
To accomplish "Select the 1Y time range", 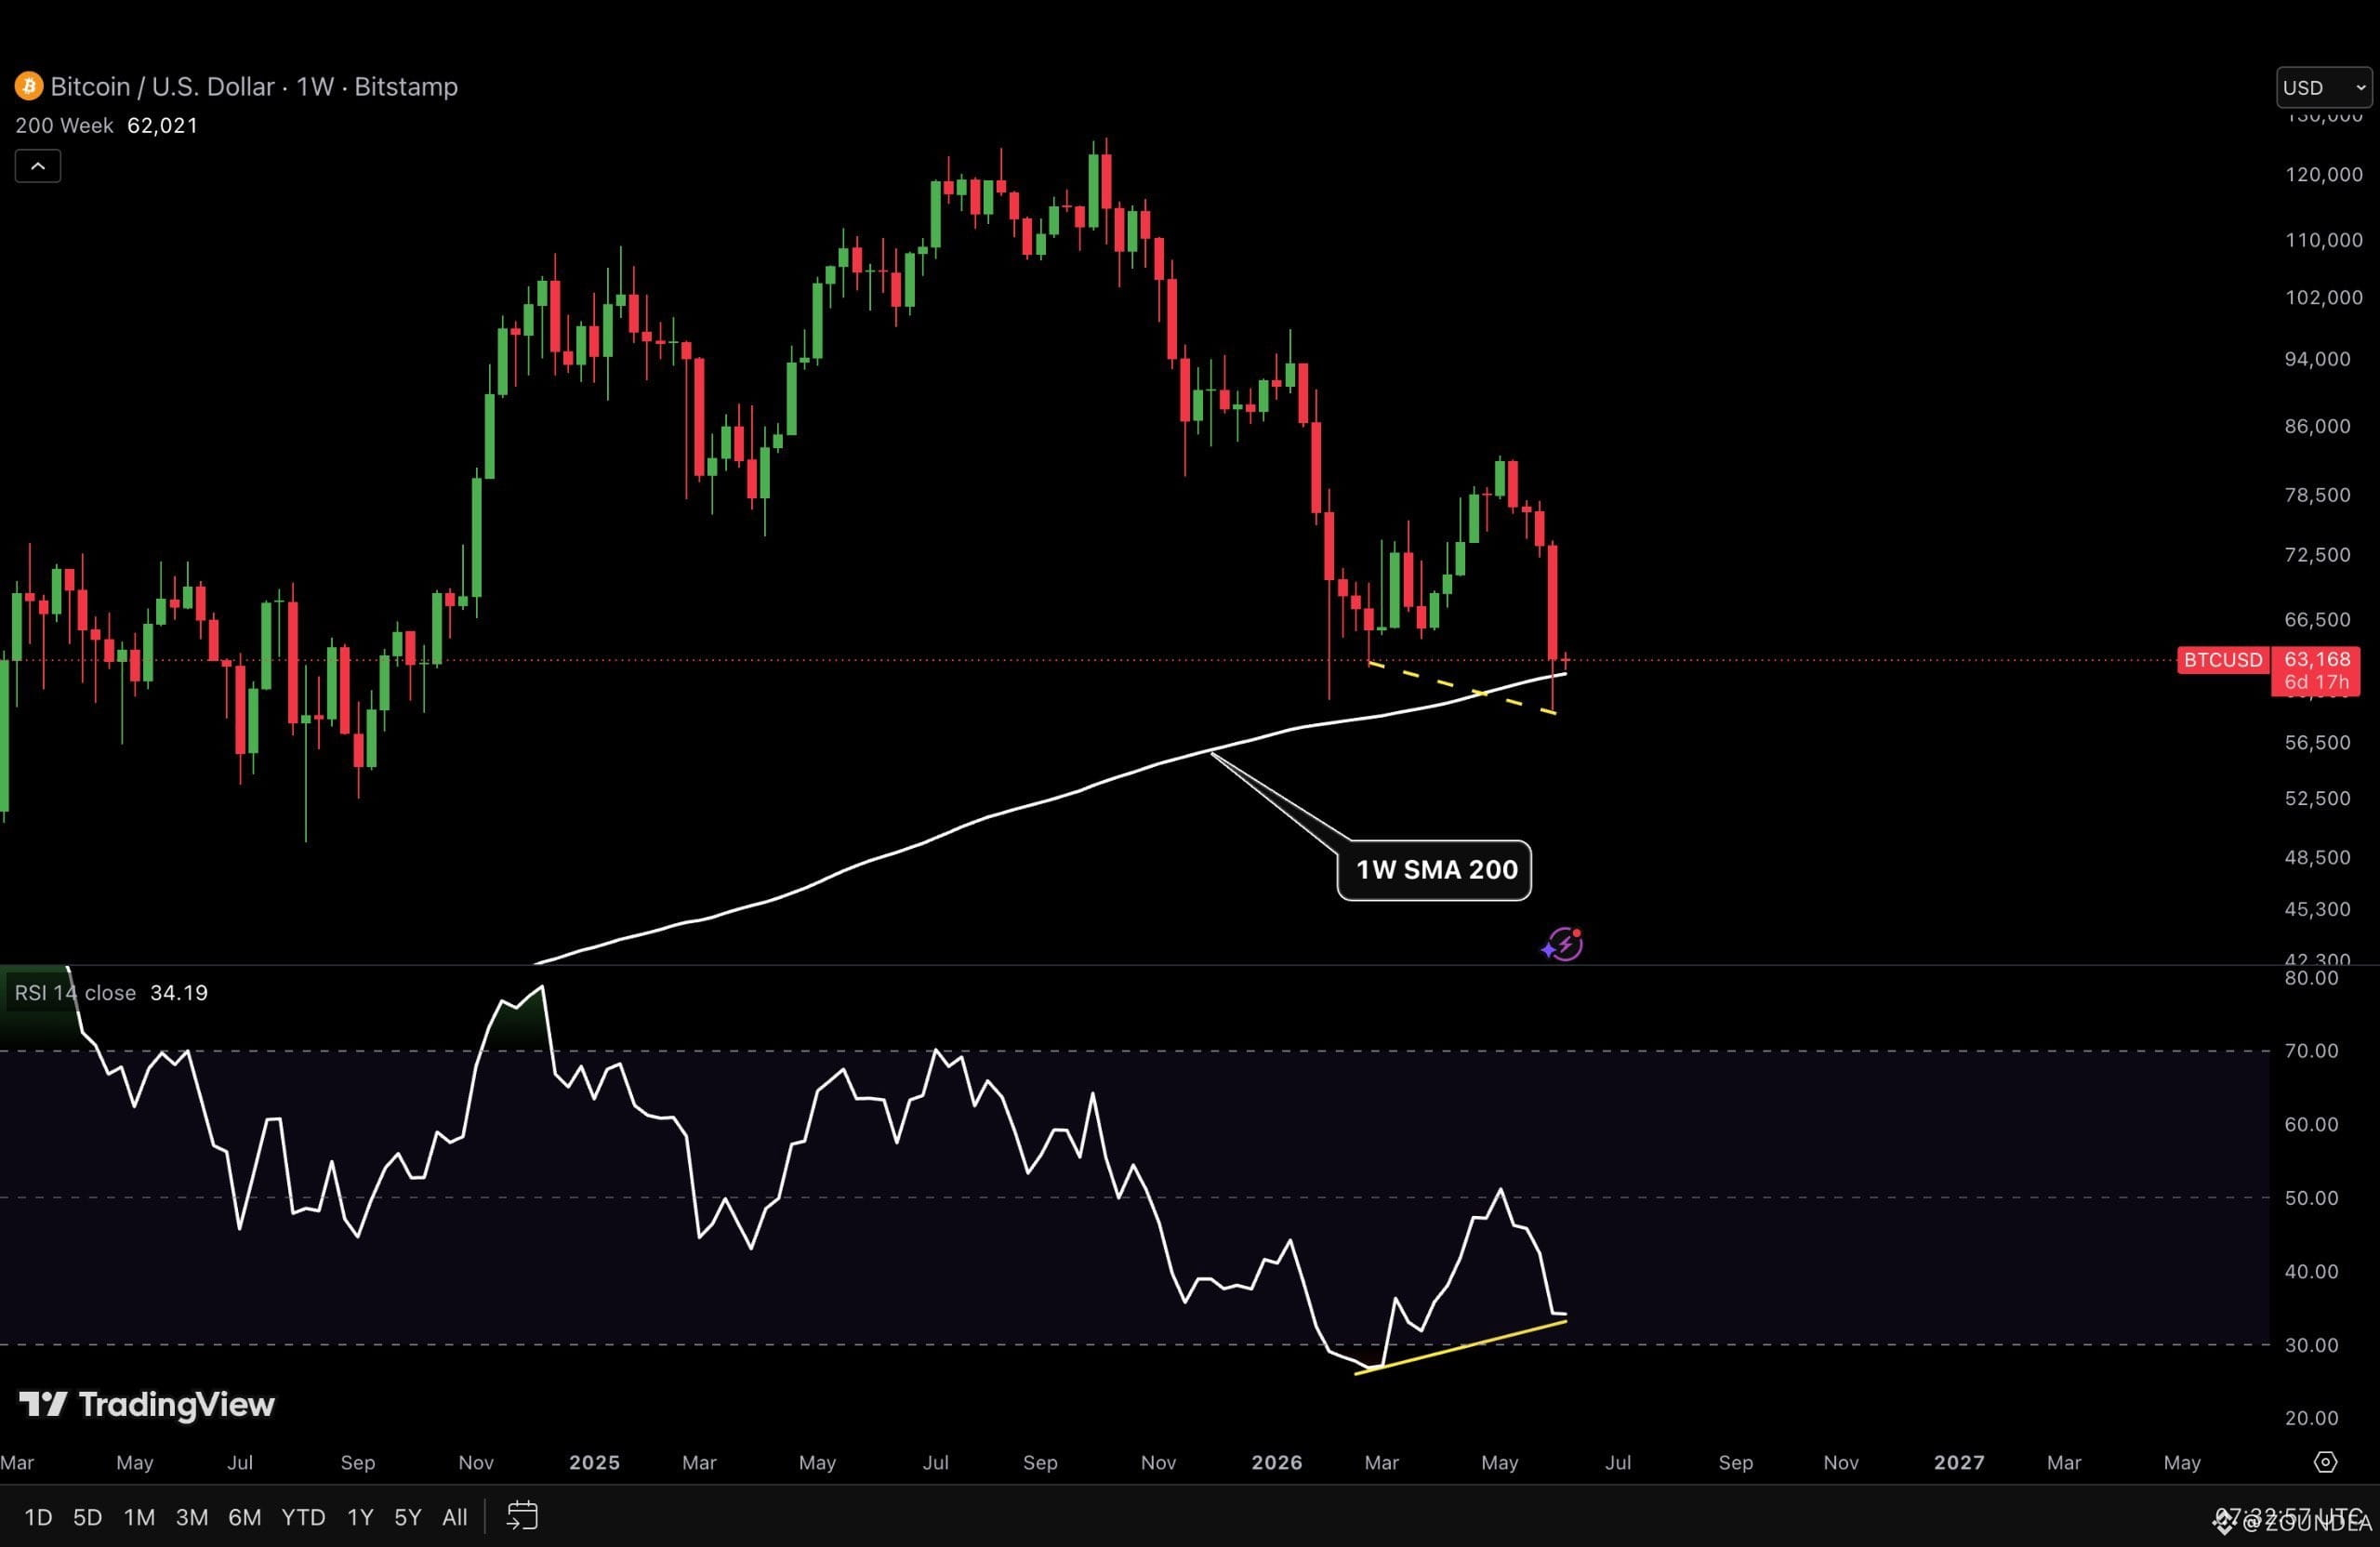I will click(360, 1517).
